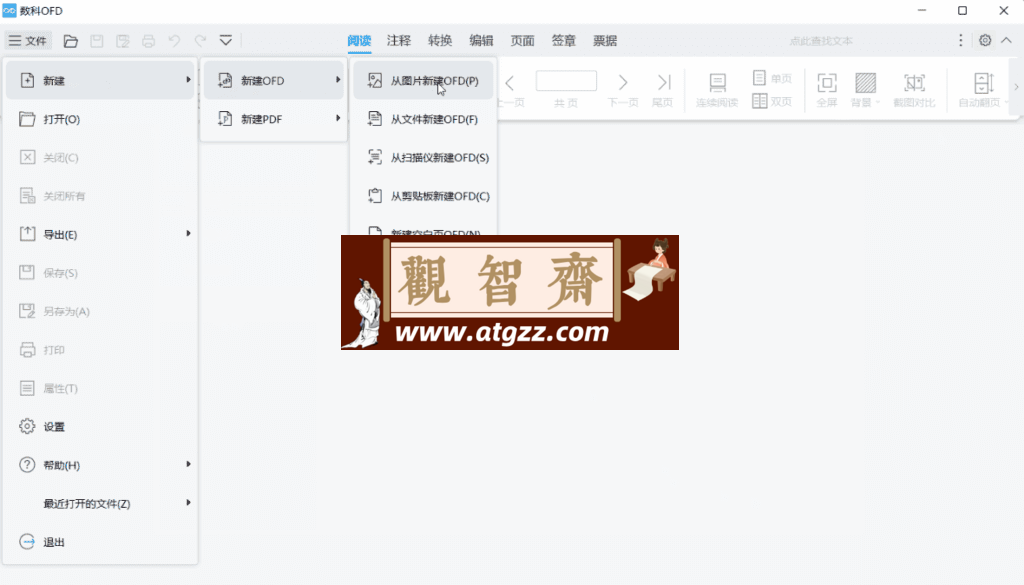Switch to the 阅读 tab
The image size is (1024, 585).
(359, 40)
